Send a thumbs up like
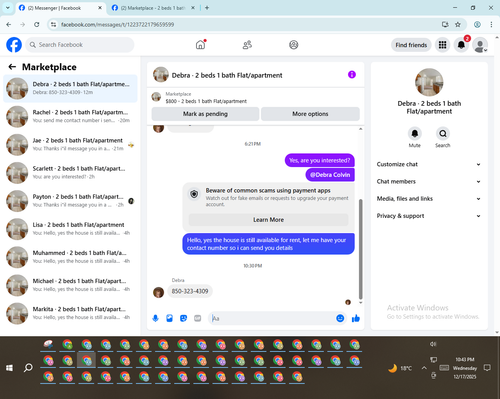Viewport: 500px width, 399px height. coord(356,318)
